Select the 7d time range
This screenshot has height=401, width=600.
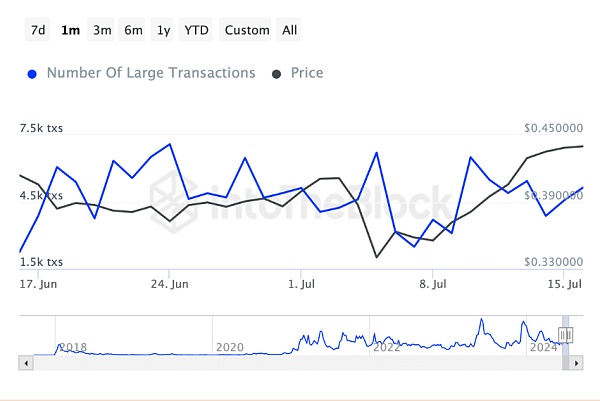[38, 30]
